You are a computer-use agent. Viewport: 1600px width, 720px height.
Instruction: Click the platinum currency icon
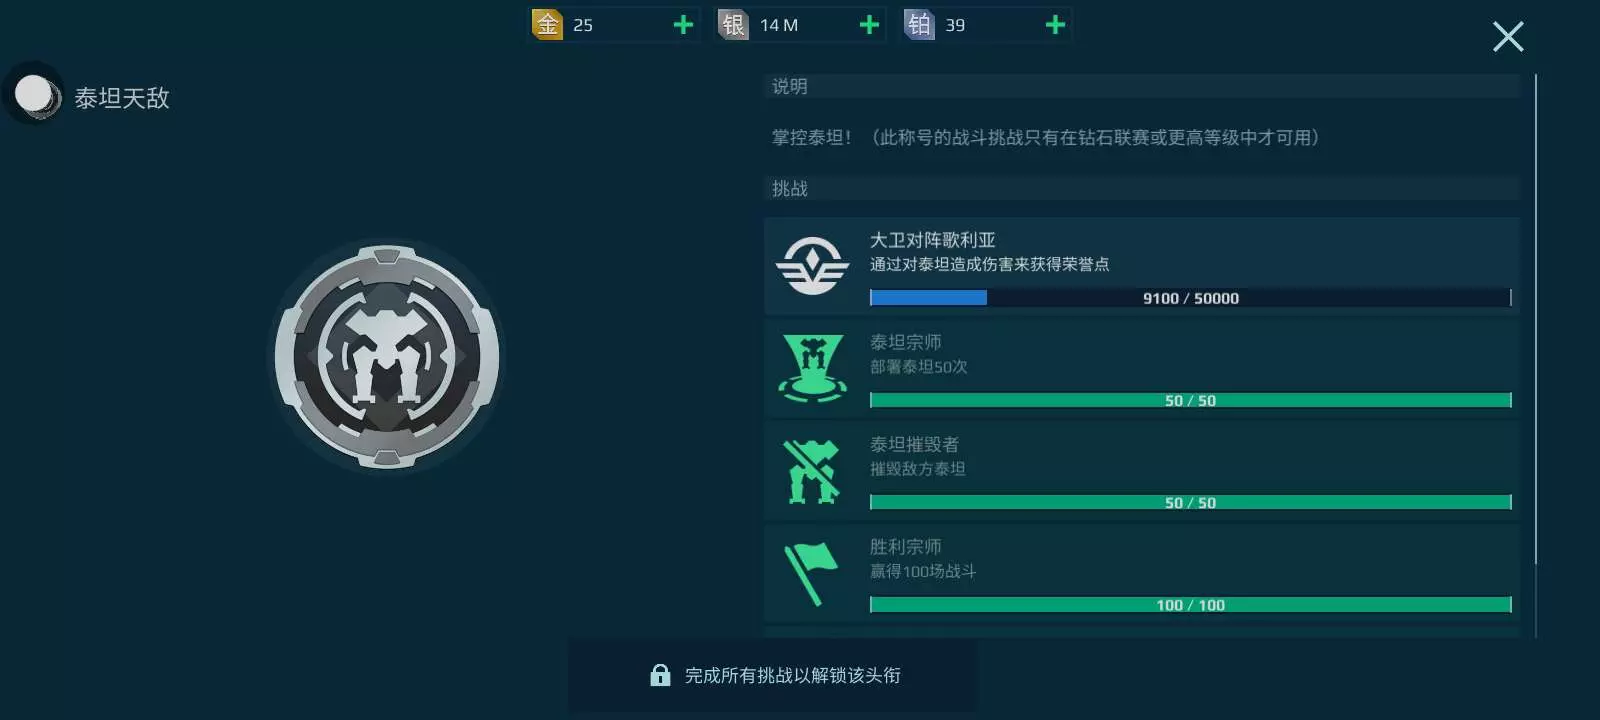919,24
